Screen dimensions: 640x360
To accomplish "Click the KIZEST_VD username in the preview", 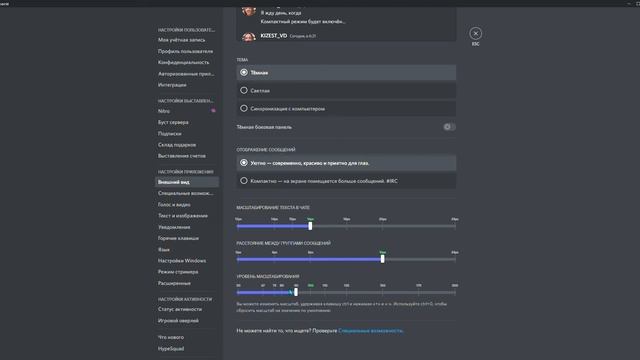I will [x=273, y=36].
